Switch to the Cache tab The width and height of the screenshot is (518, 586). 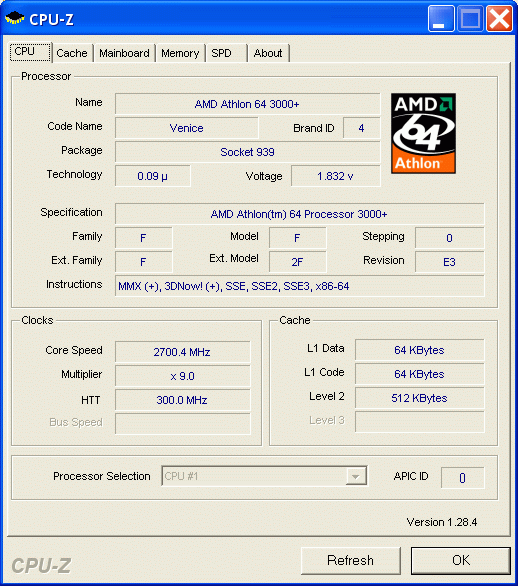pos(72,53)
